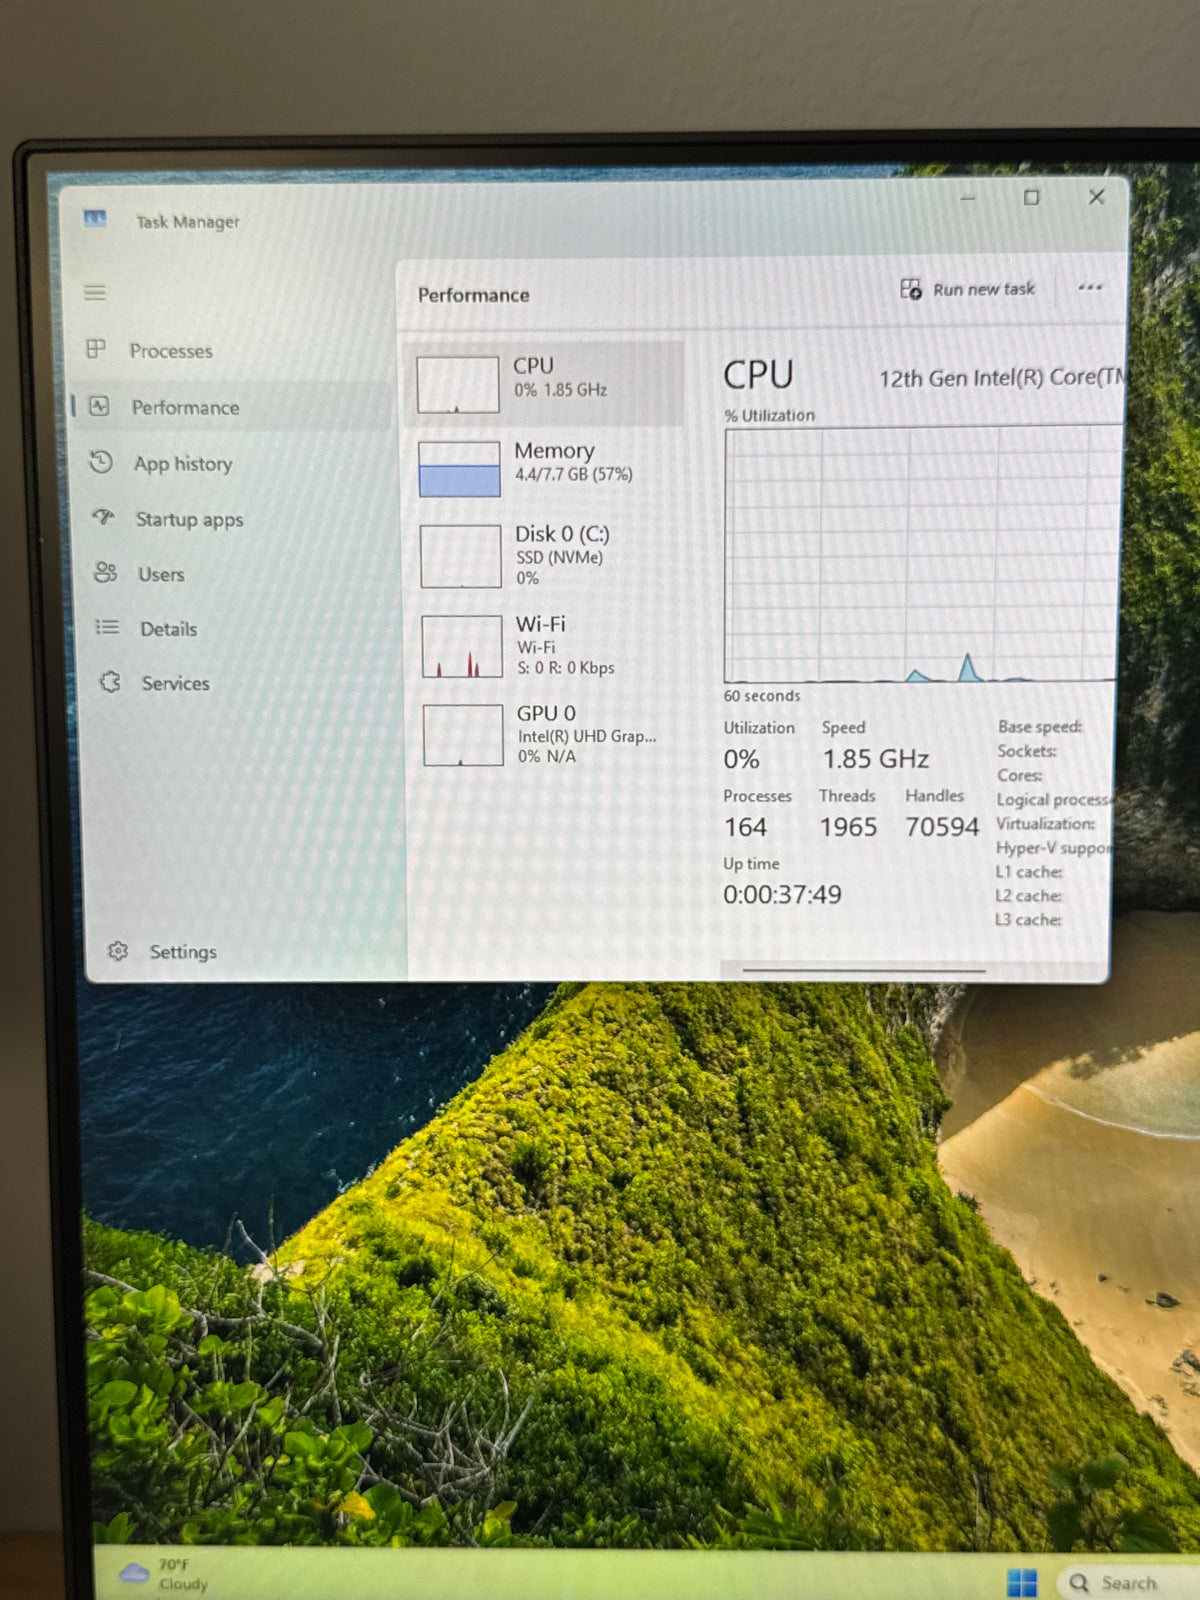Select the GPU 0 resource entry
The height and width of the screenshot is (1600, 1200).
[x=548, y=735]
